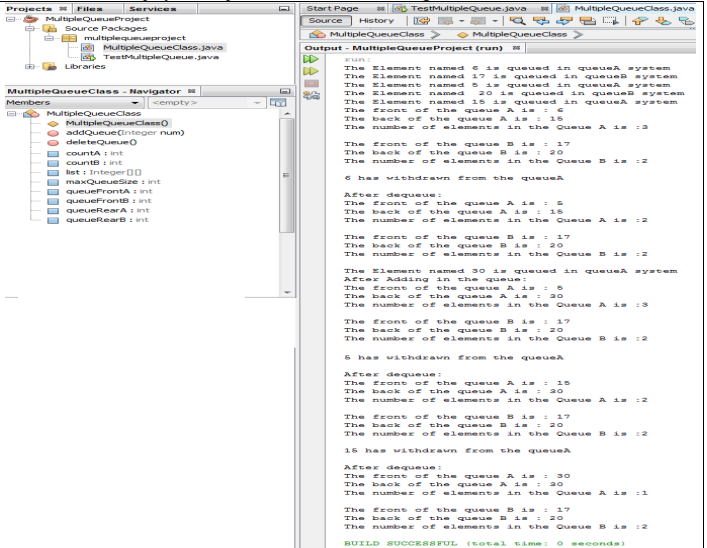Minimize the Projects panel group
The image size is (707, 548).
[x=284, y=9]
